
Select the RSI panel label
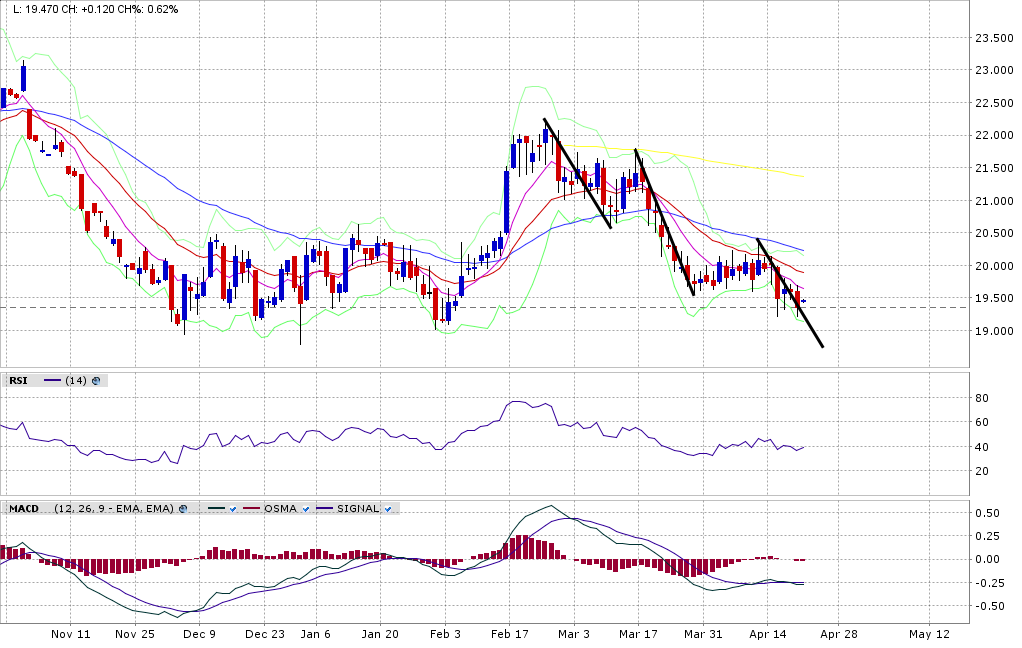click(18, 381)
